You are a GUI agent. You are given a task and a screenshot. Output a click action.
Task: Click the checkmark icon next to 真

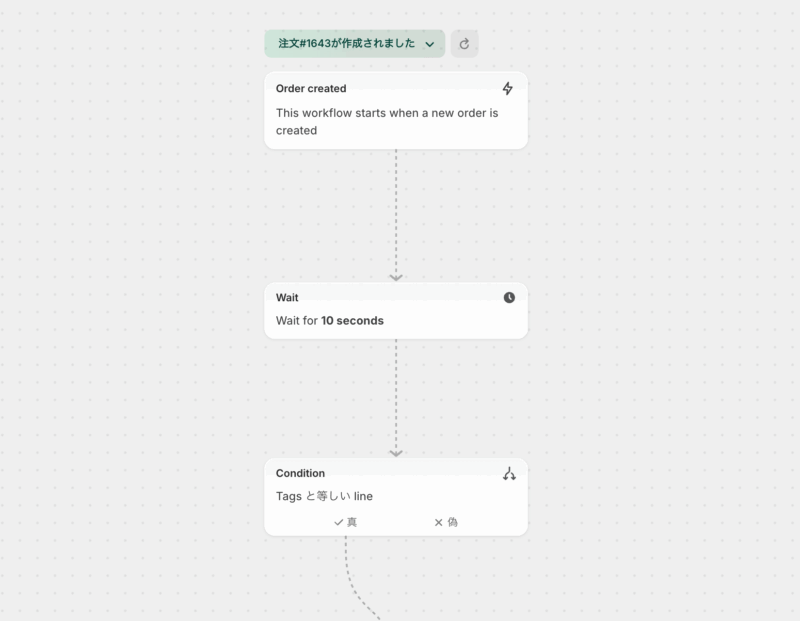pos(339,522)
